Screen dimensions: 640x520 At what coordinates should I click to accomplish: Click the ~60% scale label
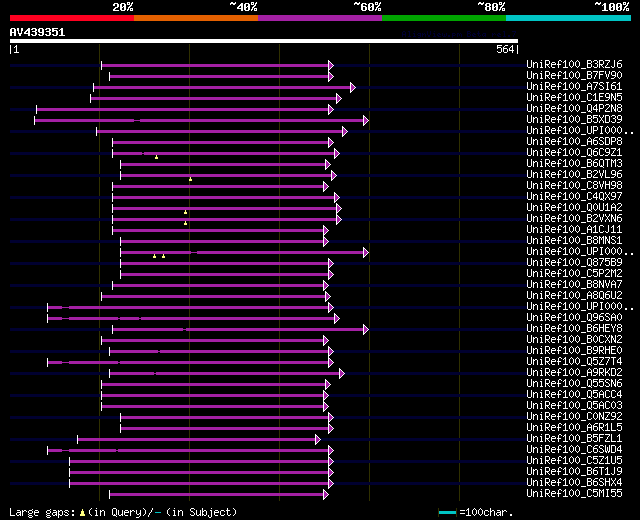[x=367, y=7]
